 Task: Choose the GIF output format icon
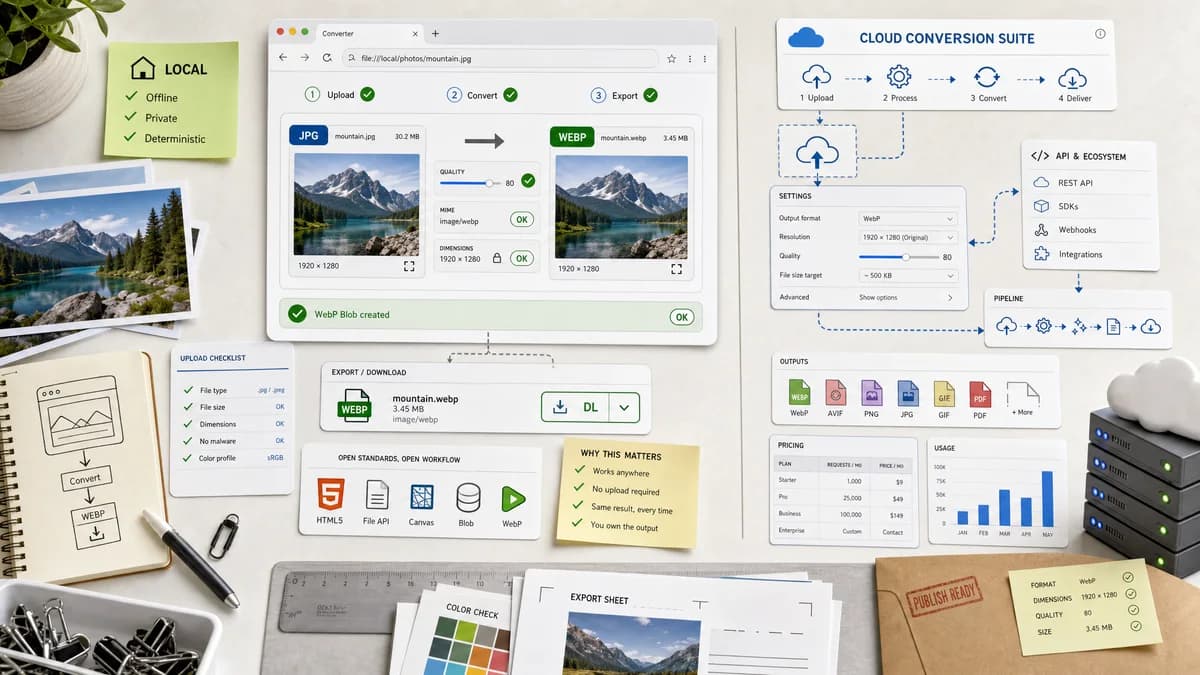click(944, 392)
